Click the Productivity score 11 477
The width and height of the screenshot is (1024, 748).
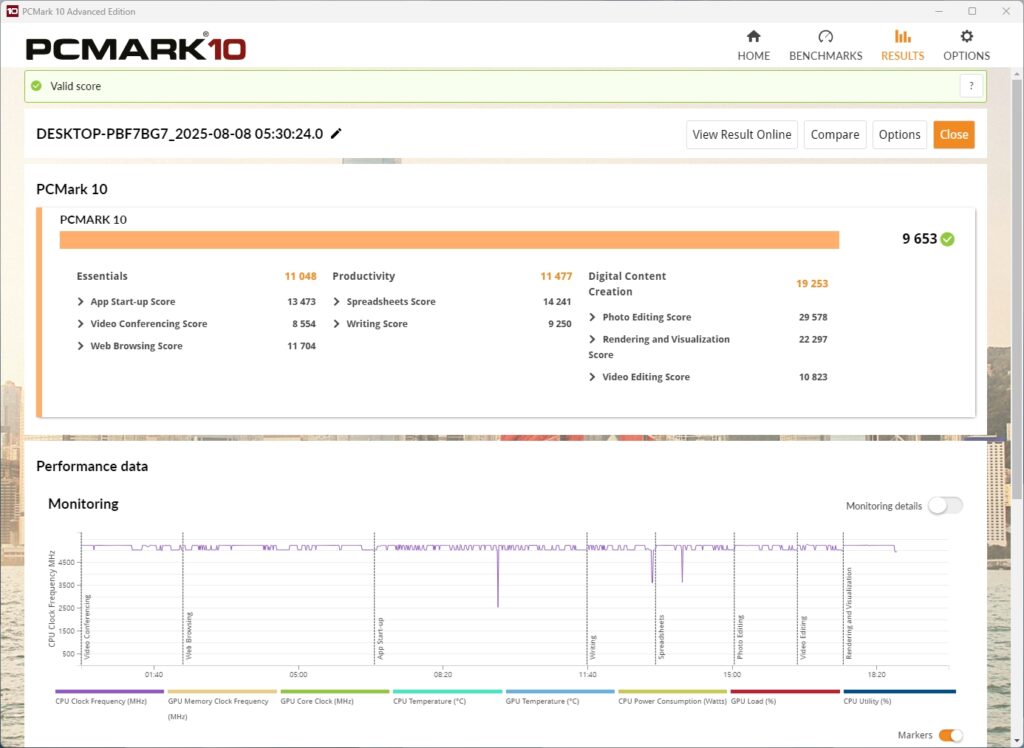coord(556,276)
